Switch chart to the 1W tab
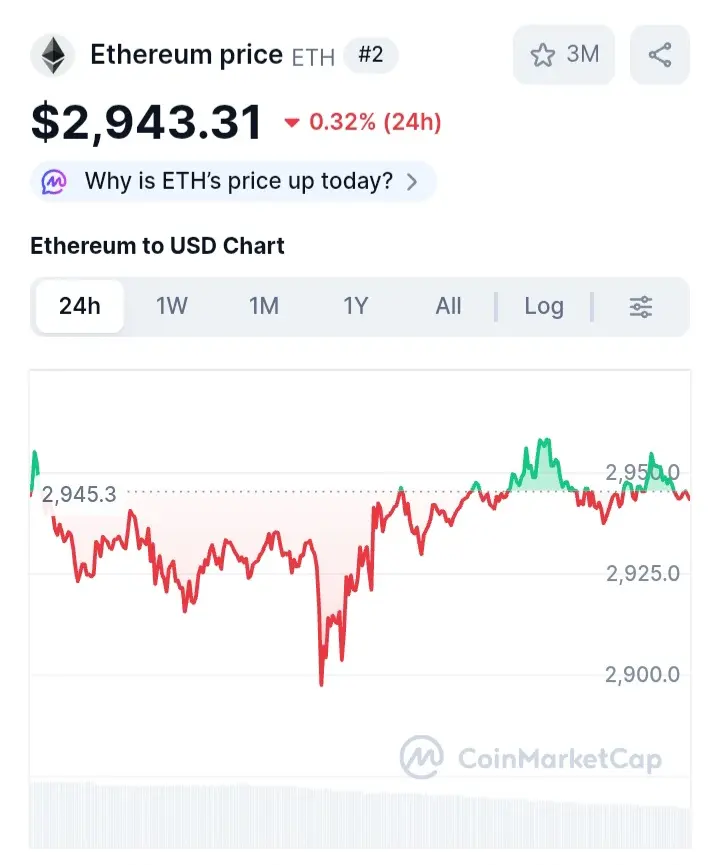Screen dimensions: 720x865 [172, 307]
